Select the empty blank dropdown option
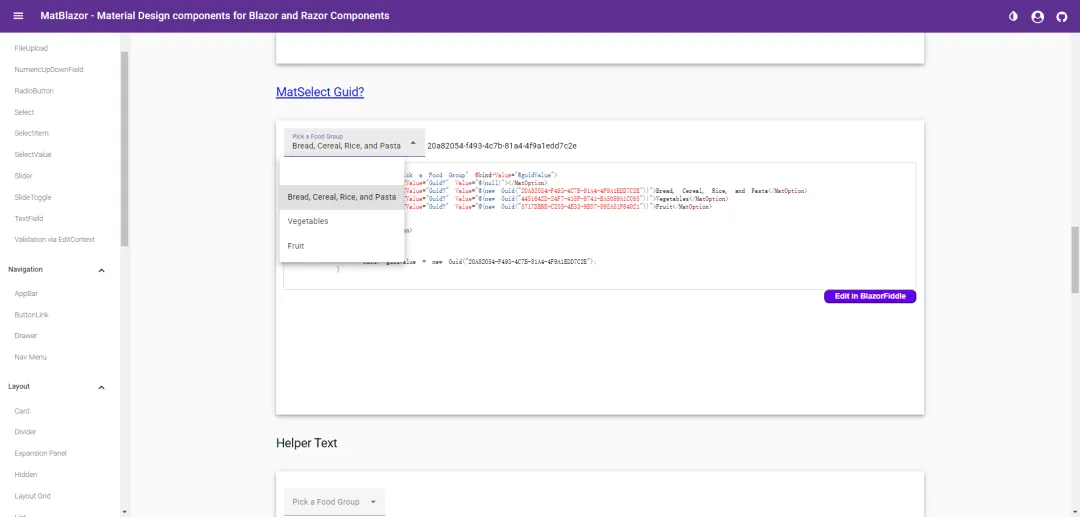The width and height of the screenshot is (1080, 517). pos(341,173)
